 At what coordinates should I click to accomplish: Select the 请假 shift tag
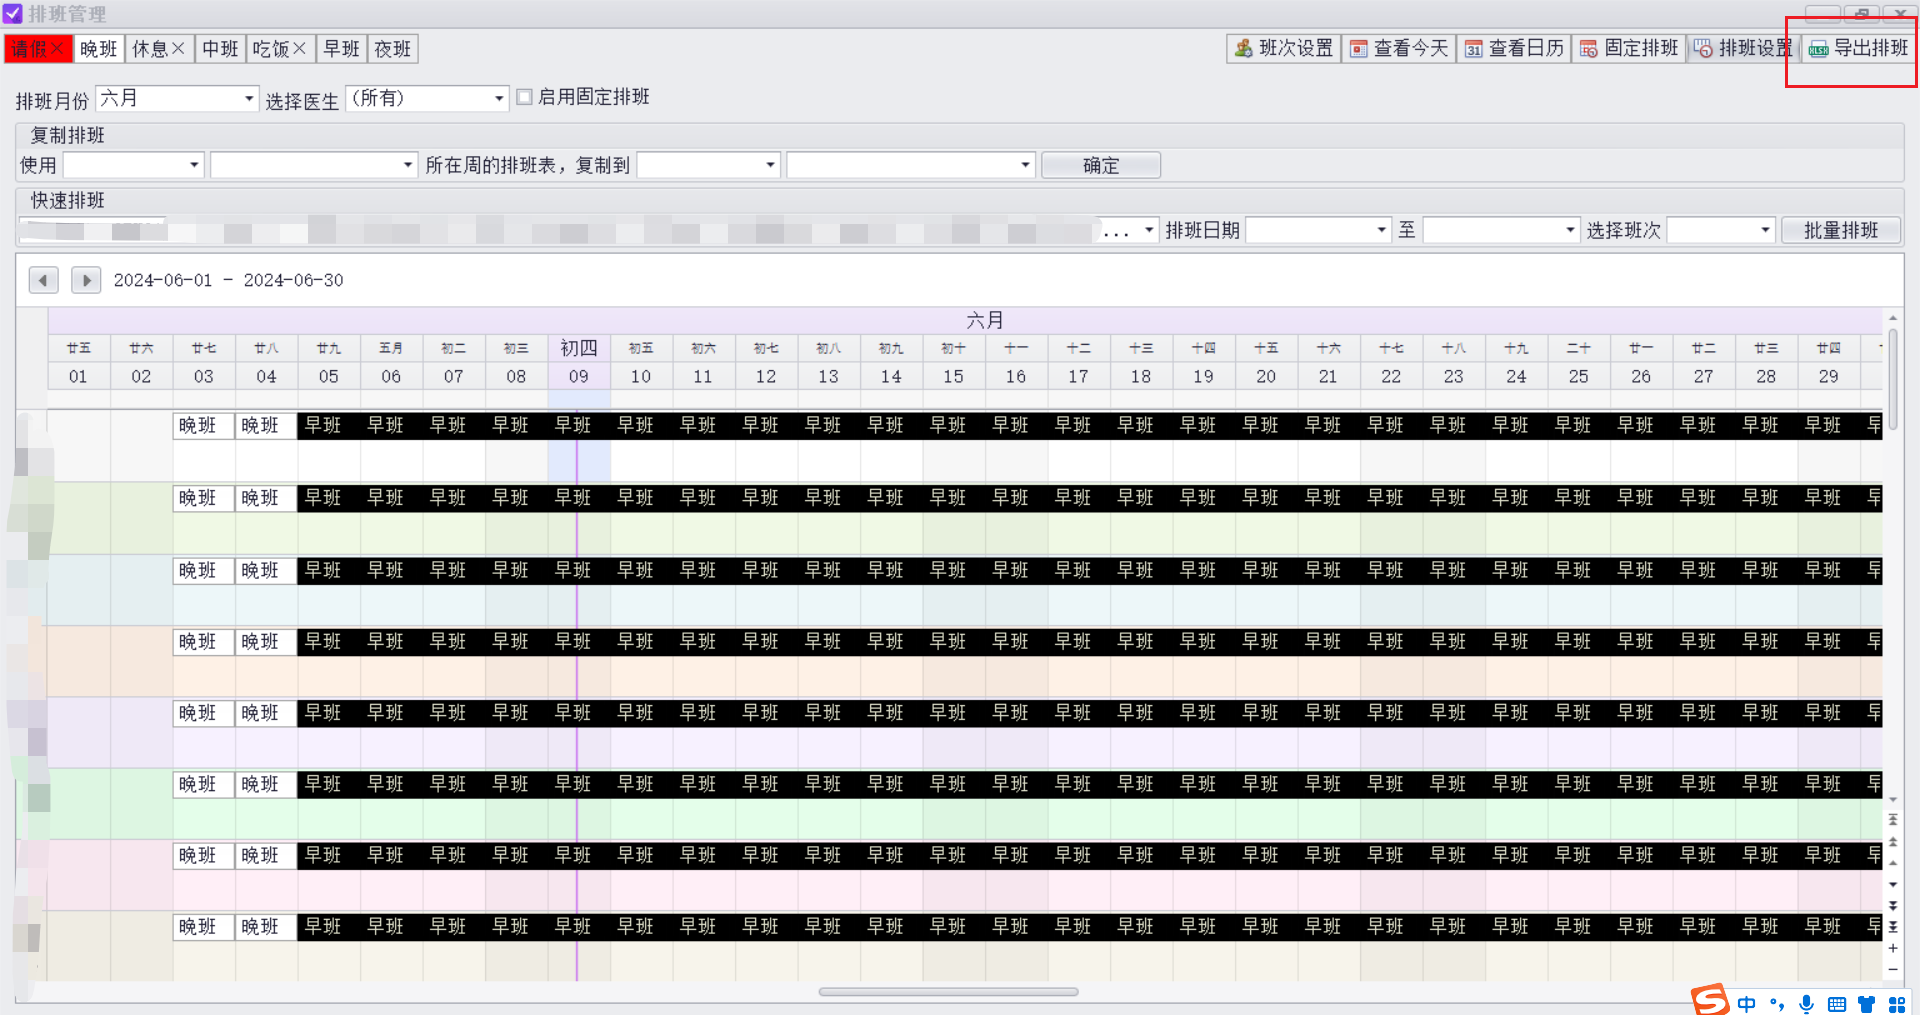(38, 49)
